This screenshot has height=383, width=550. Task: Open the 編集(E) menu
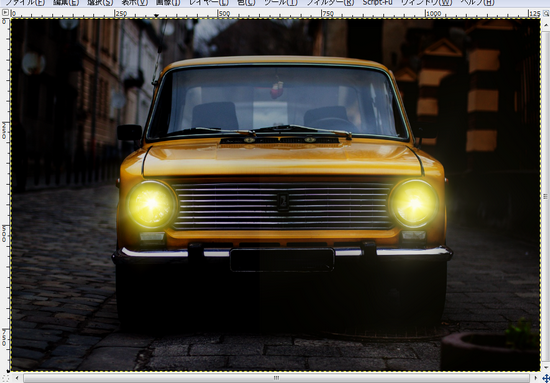pos(66,3)
